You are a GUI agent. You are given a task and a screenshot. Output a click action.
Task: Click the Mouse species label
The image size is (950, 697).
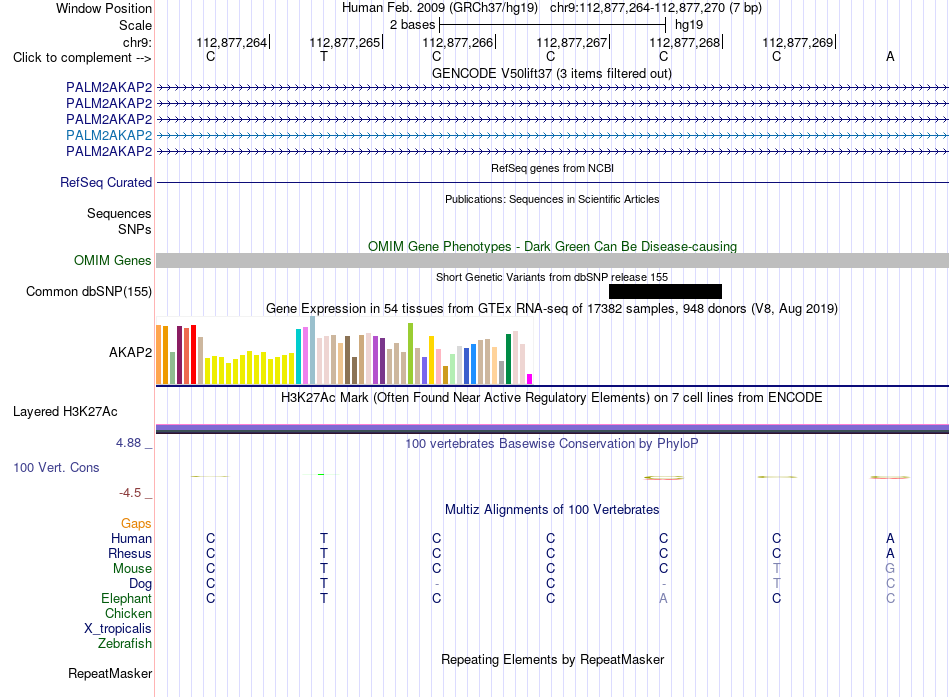132,569
